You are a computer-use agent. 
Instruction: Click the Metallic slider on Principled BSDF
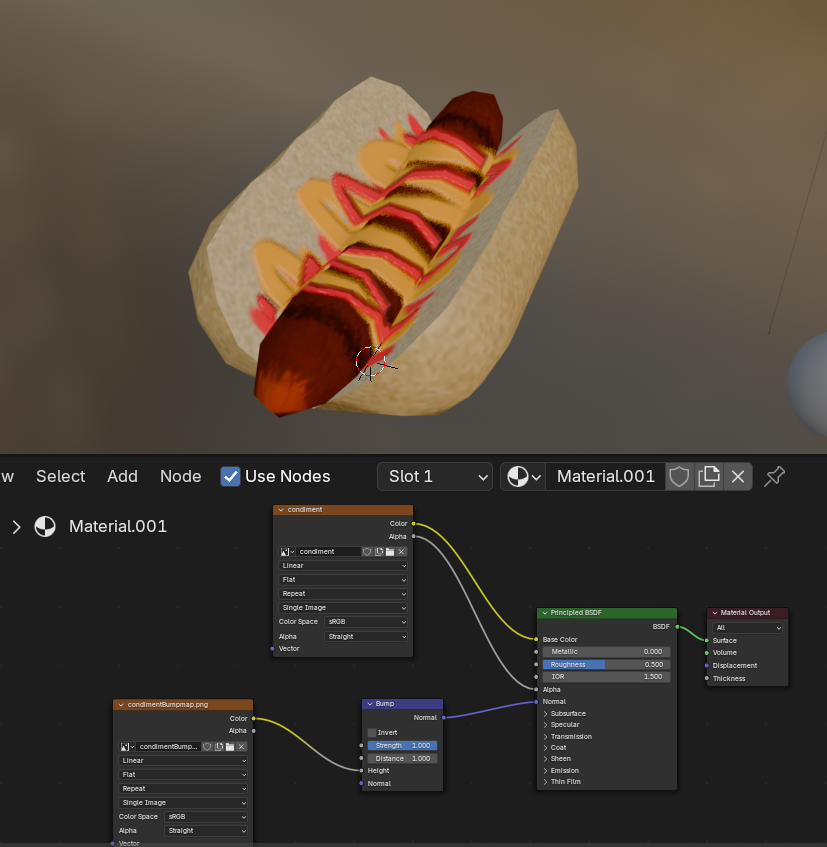[x=607, y=652]
